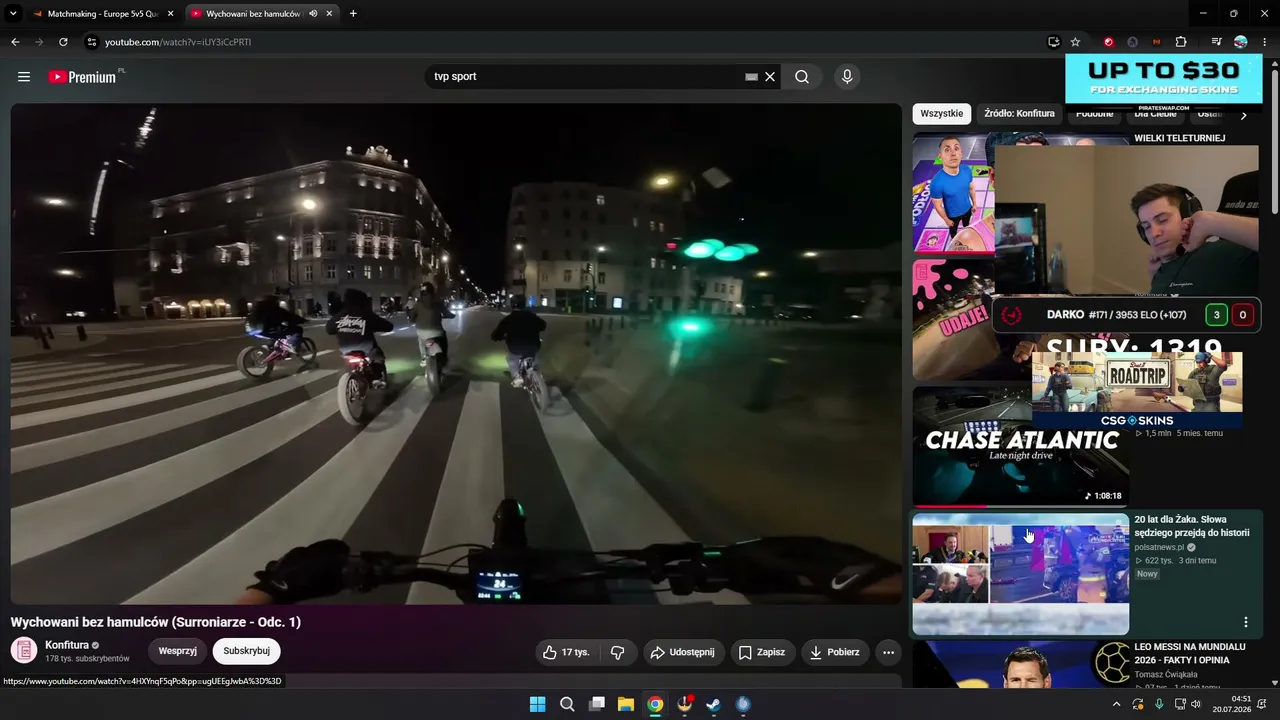Image resolution: width=1280 pixels, height=720 pixels.
Task: Open Task View on the taskbar
Action: point(597,704)
